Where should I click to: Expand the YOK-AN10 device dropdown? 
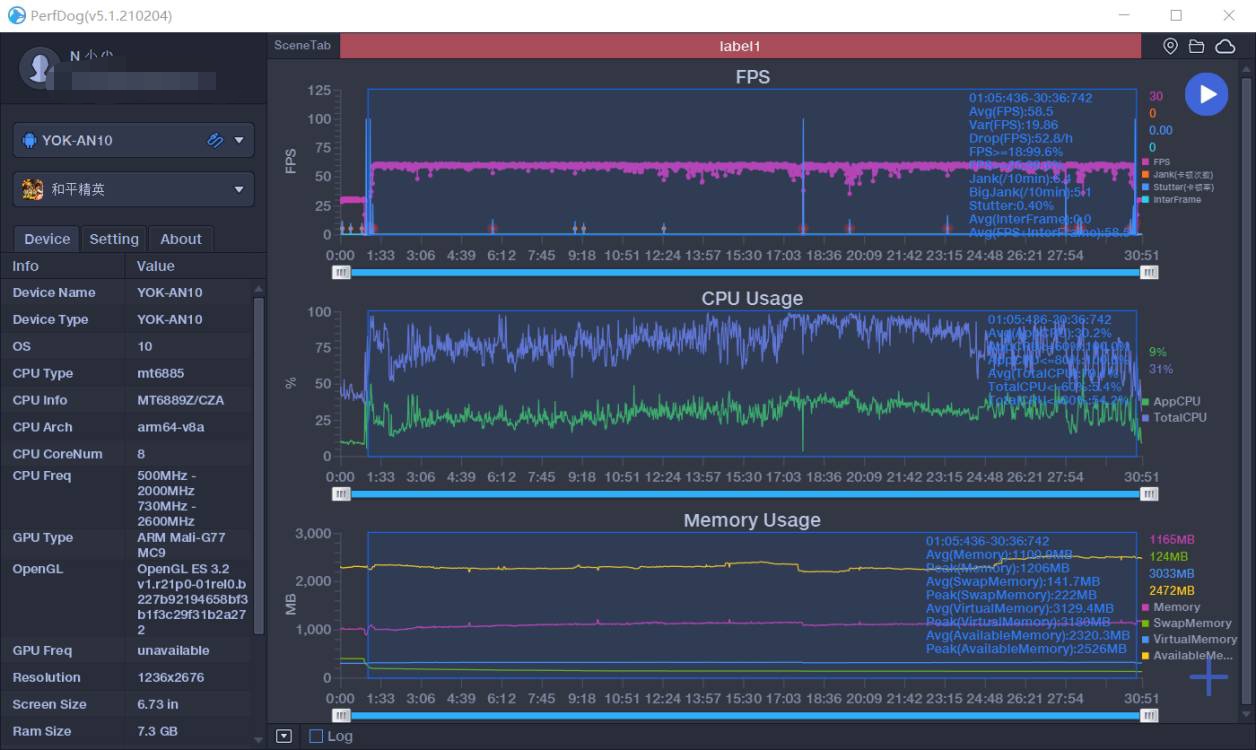click(238, 140)
